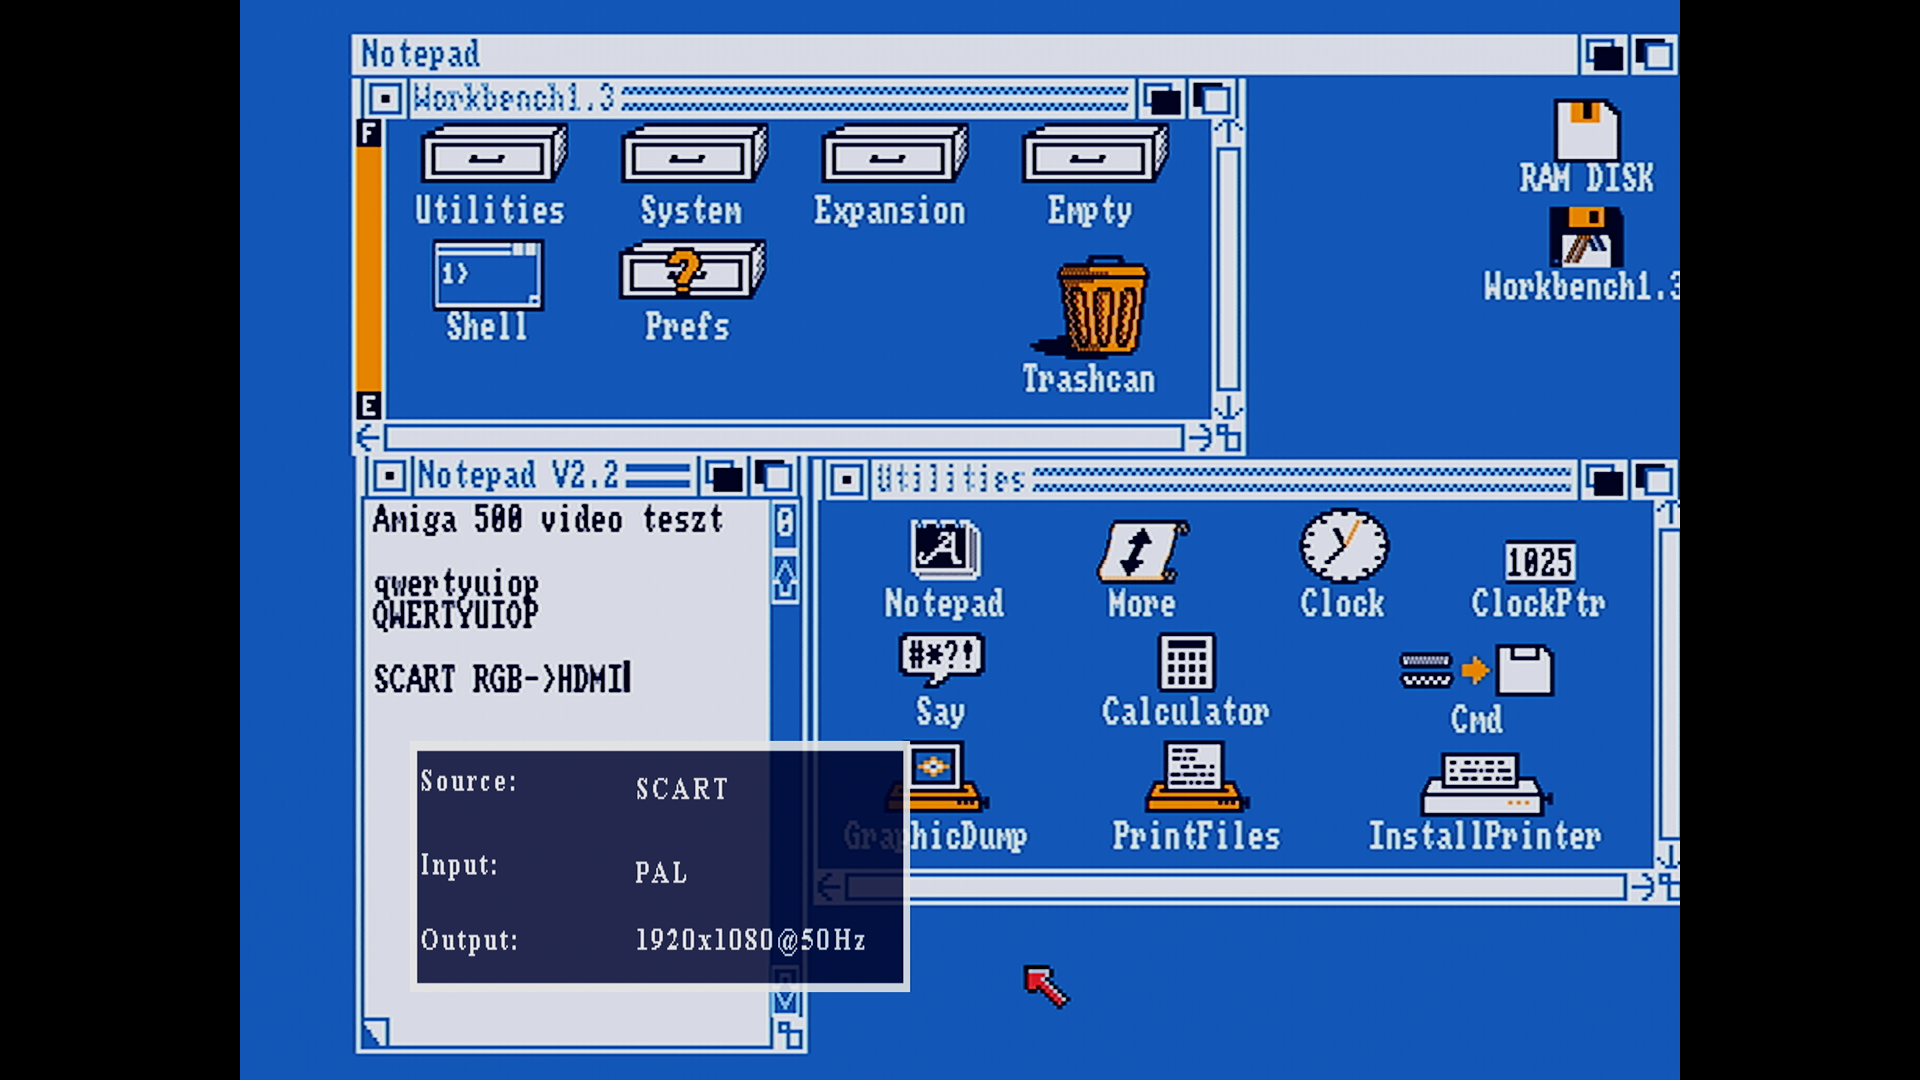Click the Notepad V2.2 title bar text
This screenshot has height=1080, width=1920.
tap(516, 475)
